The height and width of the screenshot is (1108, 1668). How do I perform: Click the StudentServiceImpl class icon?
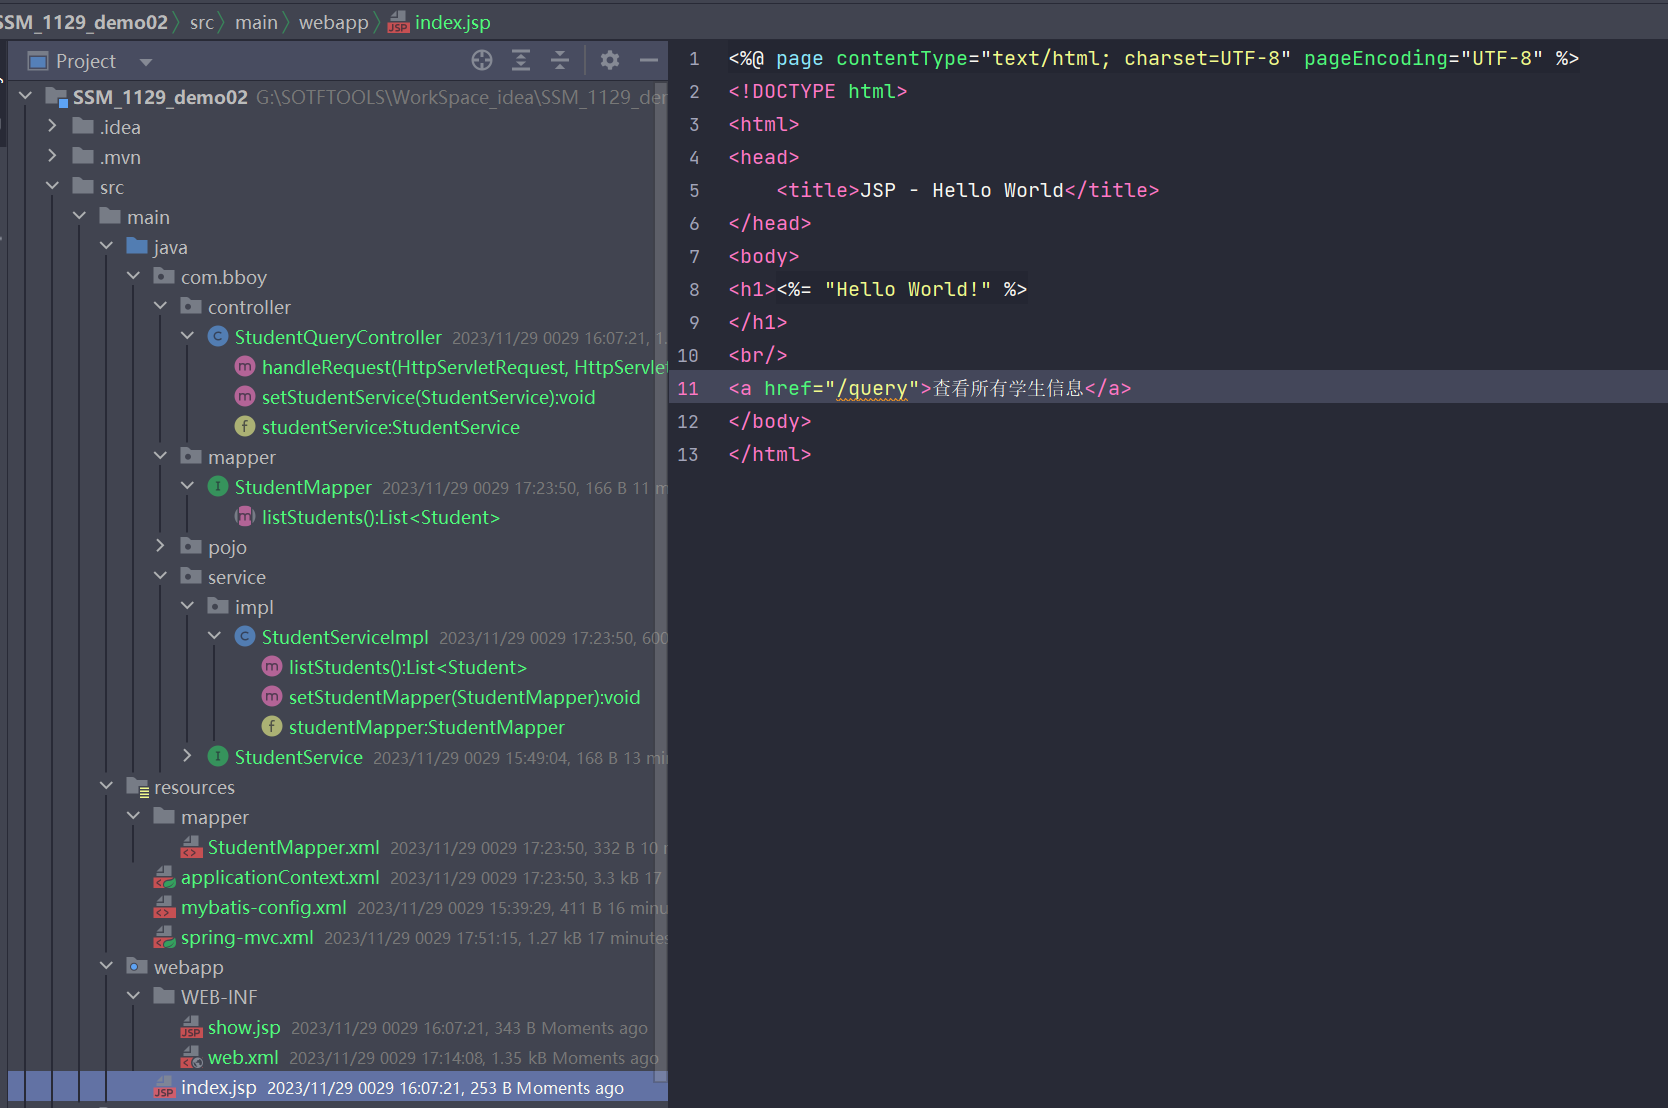245,636
